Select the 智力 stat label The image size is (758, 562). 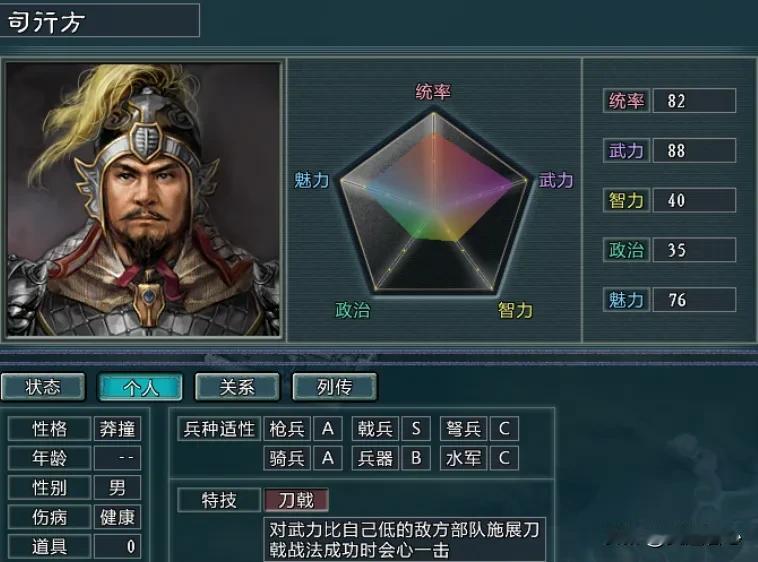(x=626, y=200)
